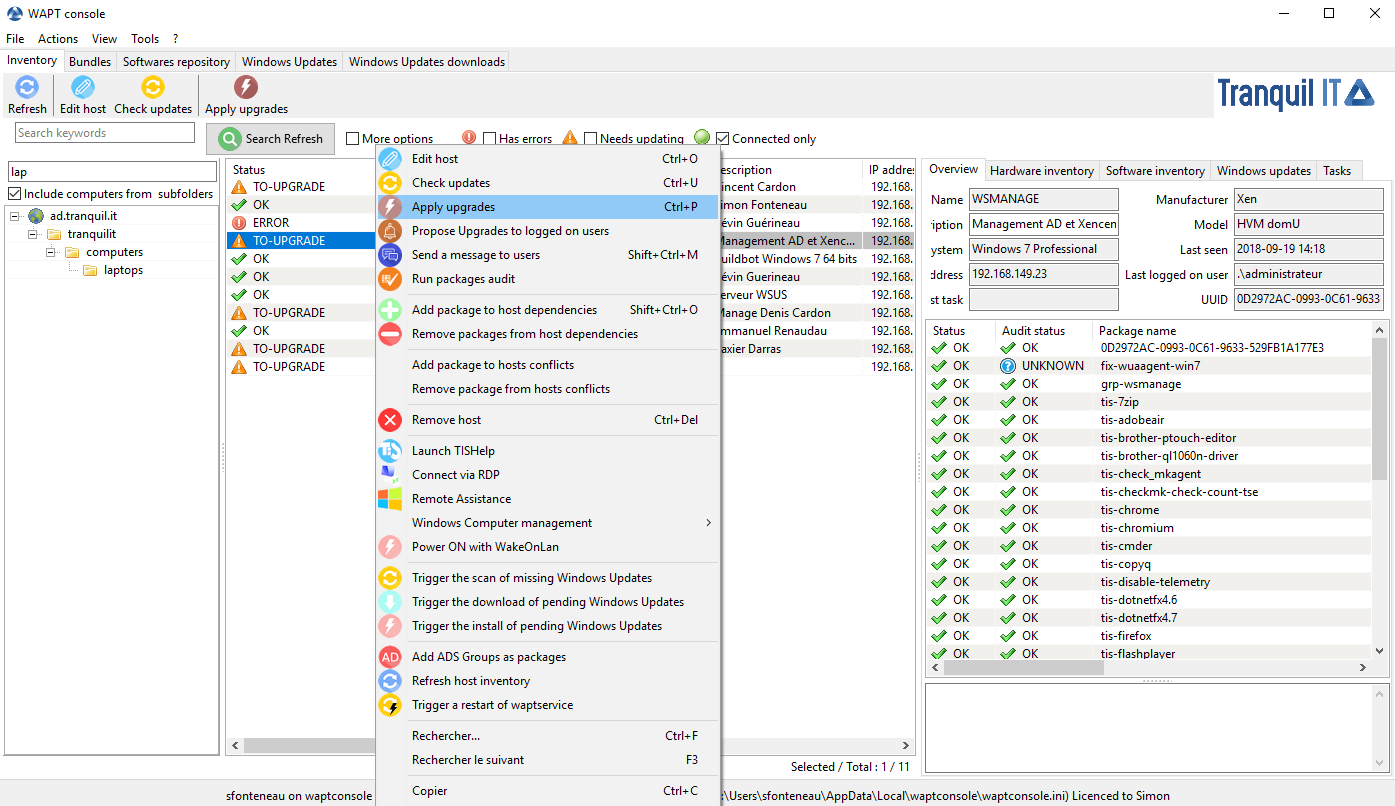Image resolution: width=1395 pixels, height=806 pixels.
Task: Click the red minus Remove packages icon
Action: click(390, 334)
